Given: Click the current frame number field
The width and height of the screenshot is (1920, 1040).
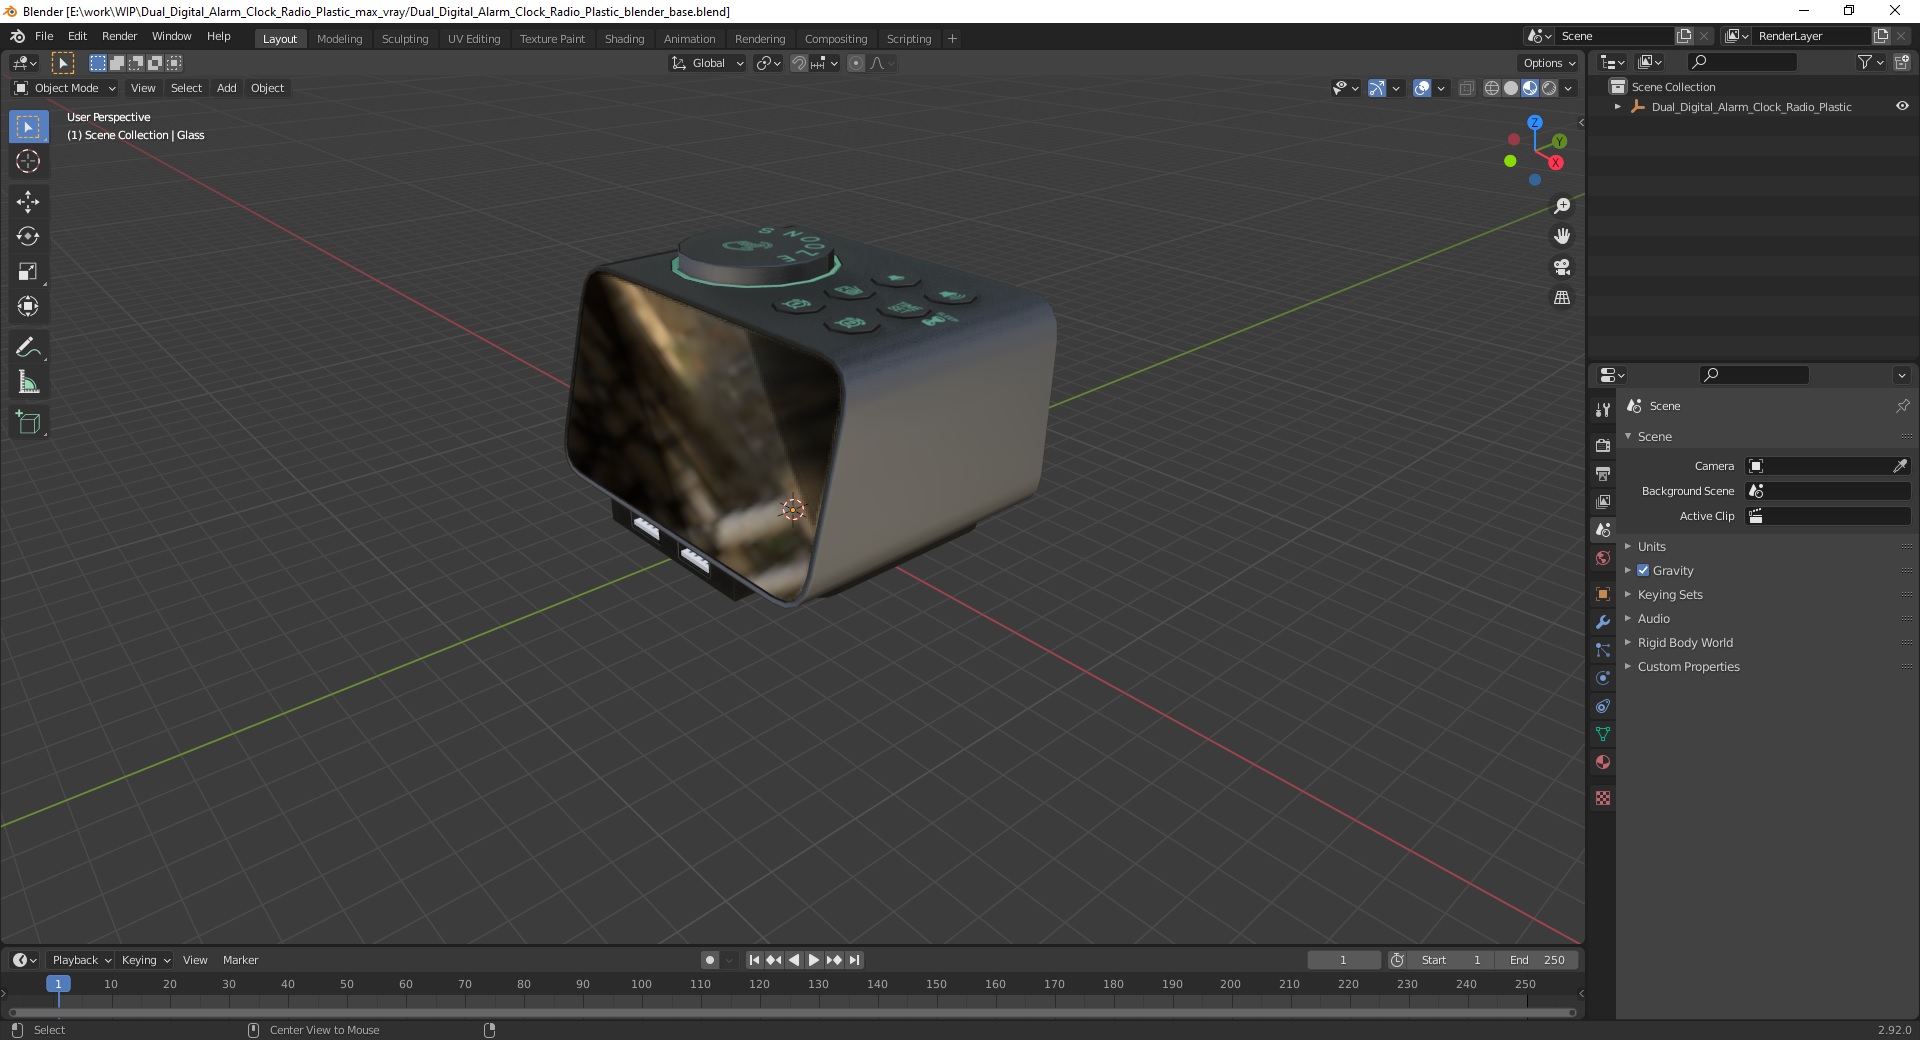Looking at the screenshot, I should 1344,960.
